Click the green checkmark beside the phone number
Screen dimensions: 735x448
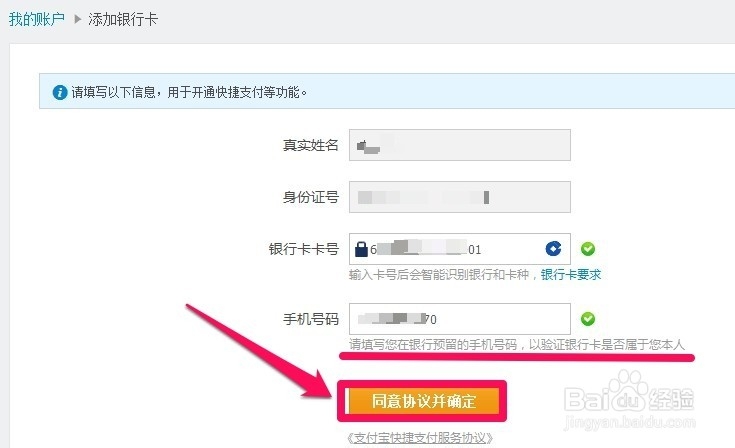pyautogui.click(x=588, y=319)
